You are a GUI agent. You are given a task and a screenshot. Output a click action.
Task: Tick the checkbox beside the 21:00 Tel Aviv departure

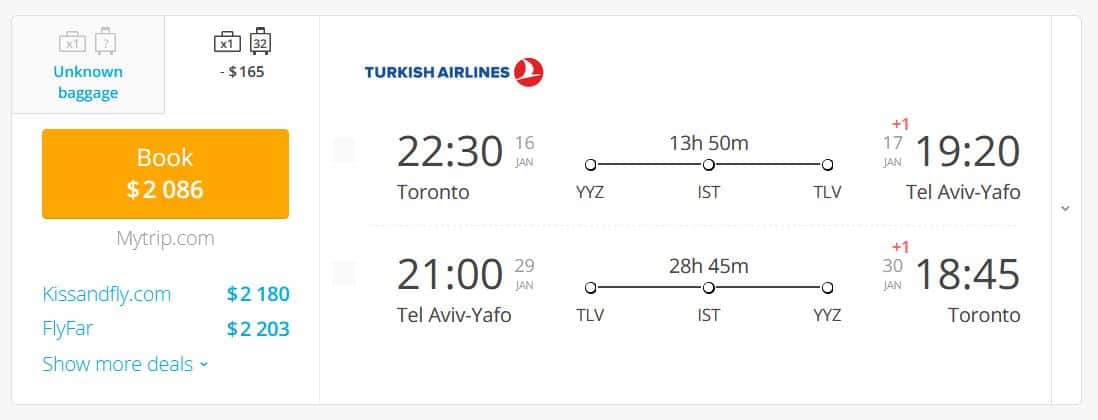(x=344, y=273)
